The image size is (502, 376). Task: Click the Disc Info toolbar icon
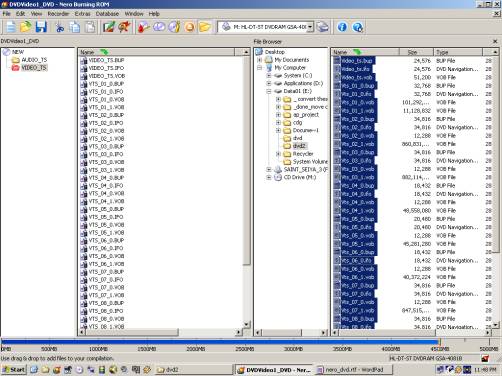pos(159,27)
